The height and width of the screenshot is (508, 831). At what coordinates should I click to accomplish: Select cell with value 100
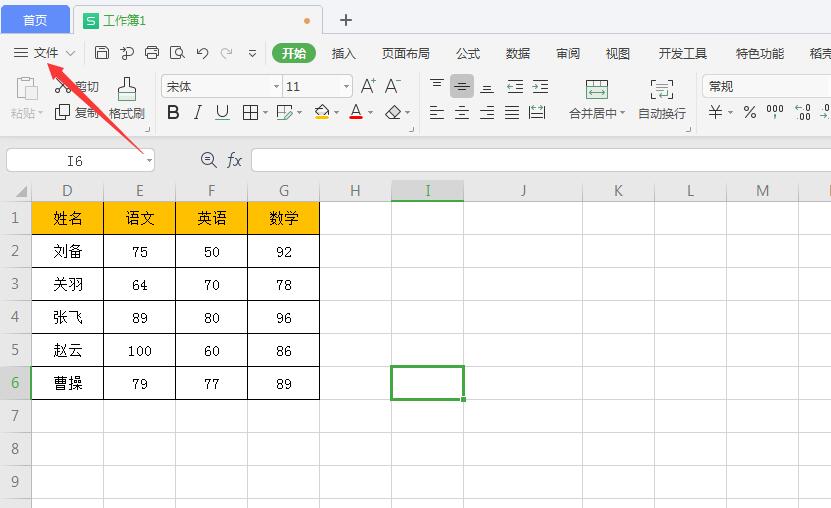click(x=140, y=350)
